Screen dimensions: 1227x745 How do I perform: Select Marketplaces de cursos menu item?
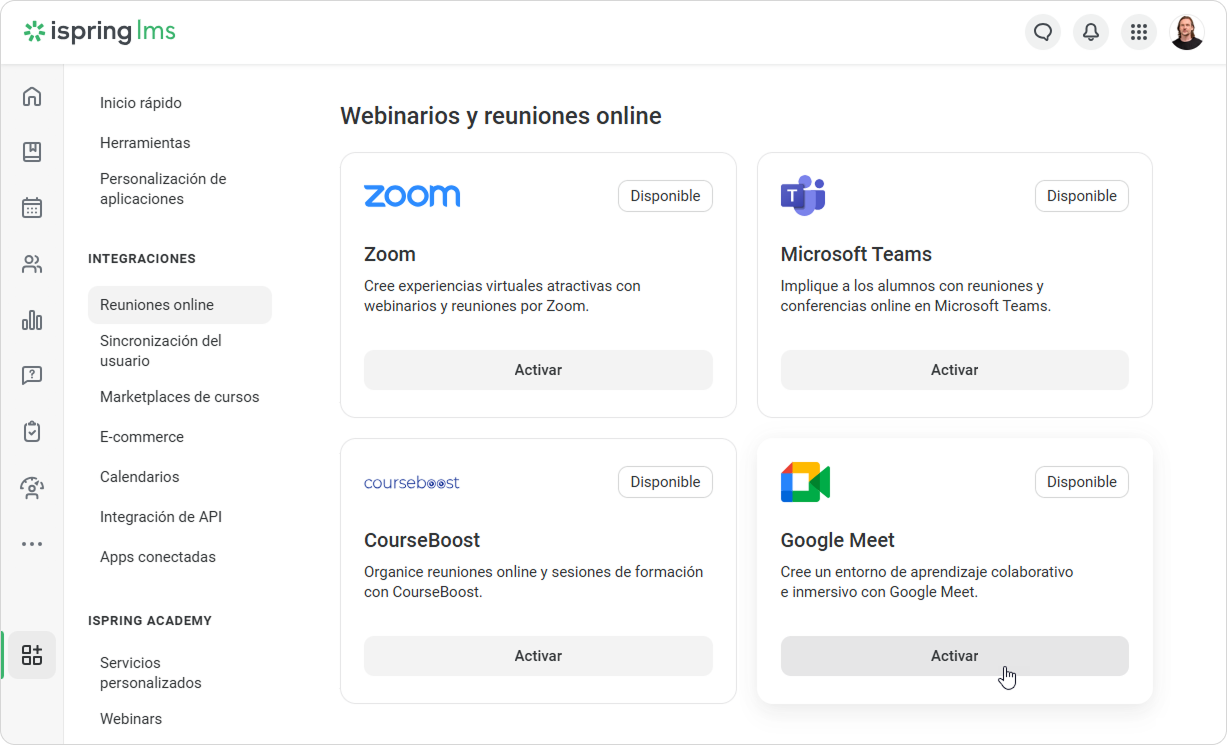pos(180,397)
